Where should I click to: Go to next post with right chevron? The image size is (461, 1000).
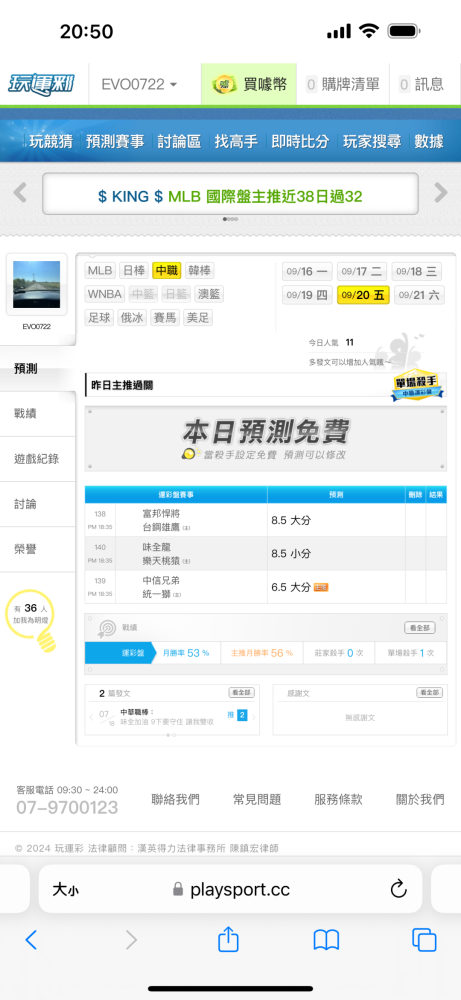coord(254,717)
